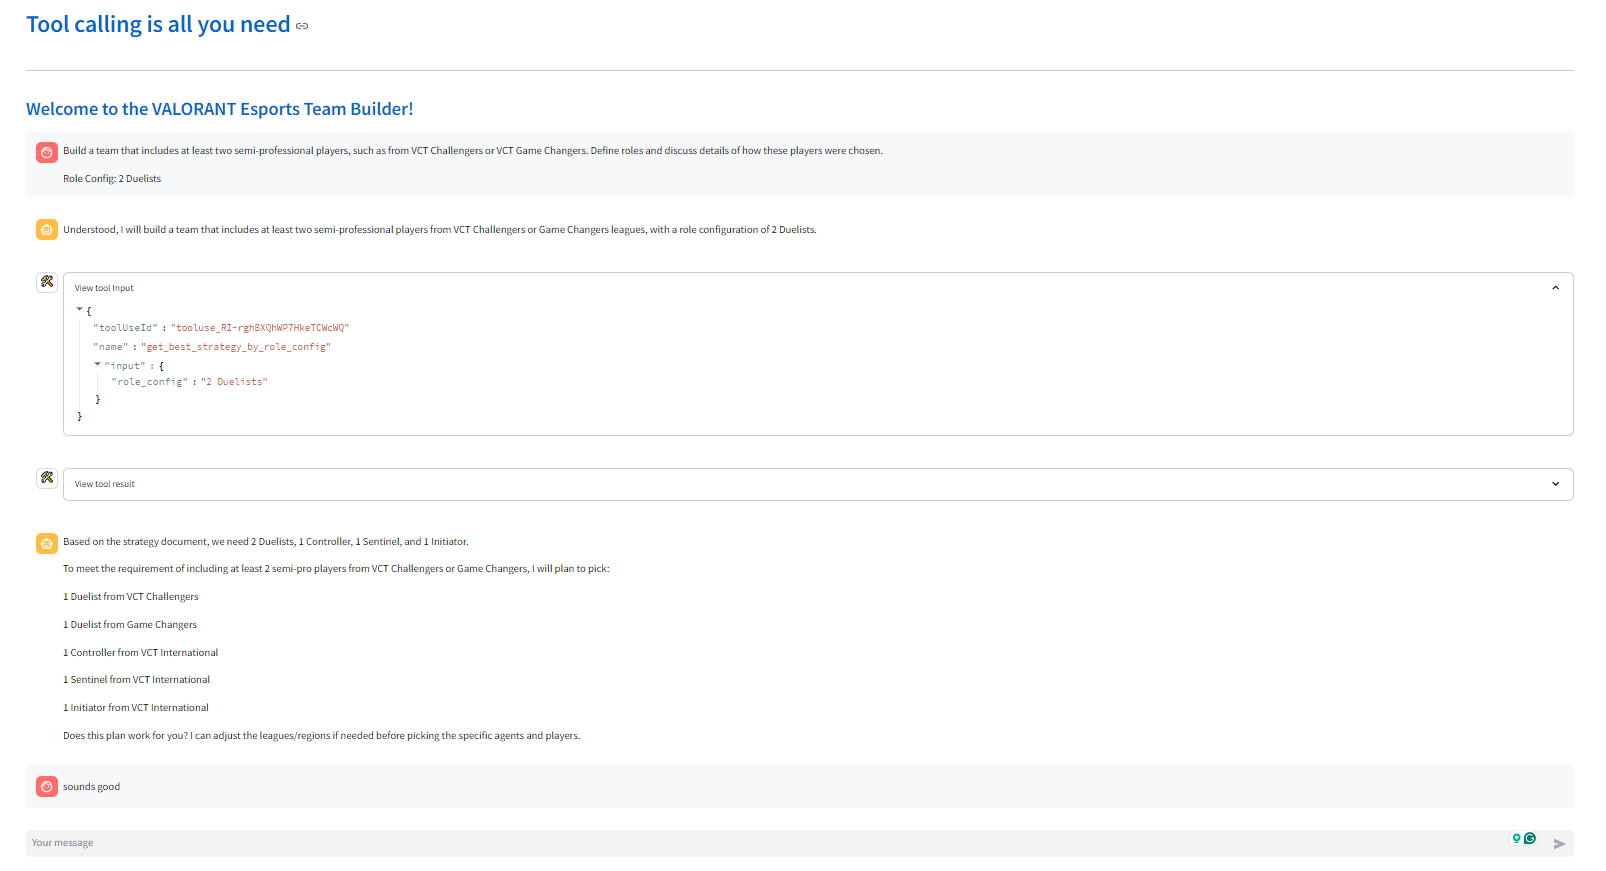Click the 'Tool calling is all you need' title
This screenshot has width=1606, height=871.
point(158,25)
